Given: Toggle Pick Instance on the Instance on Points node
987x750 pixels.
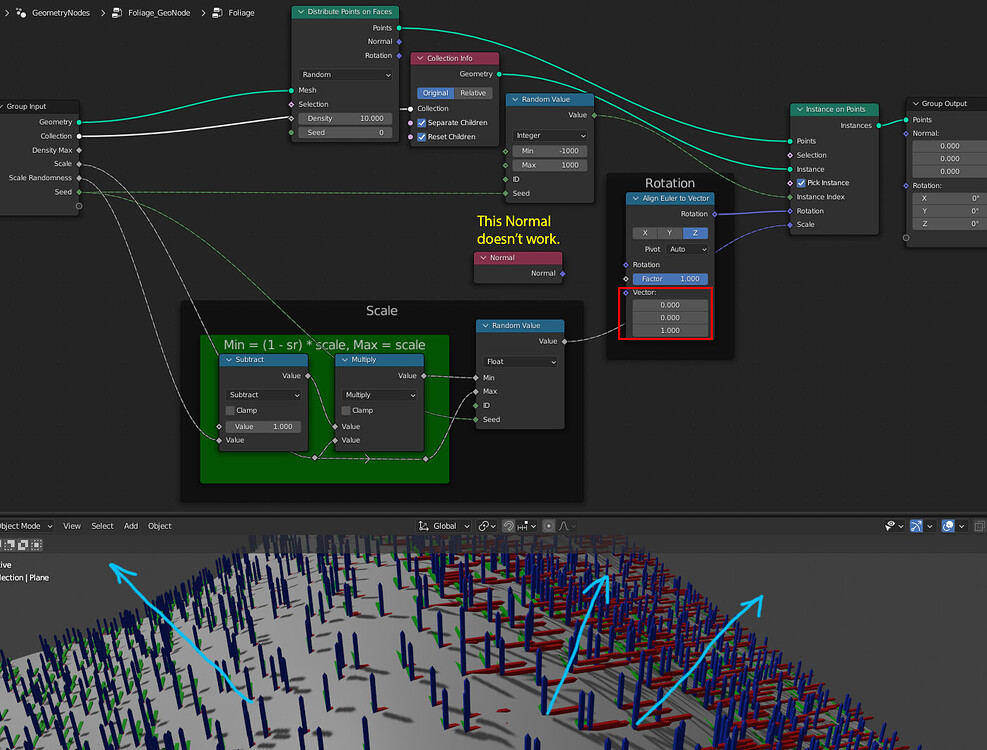Looking at the screenshot, I should (x=802, y=183).
